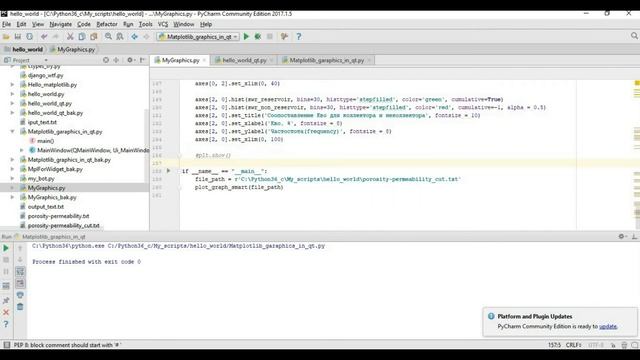Click the Paste icon in toolbar
Image resolution: width=640 pixels, height=360 pixels.
click(x=94, y=37)
